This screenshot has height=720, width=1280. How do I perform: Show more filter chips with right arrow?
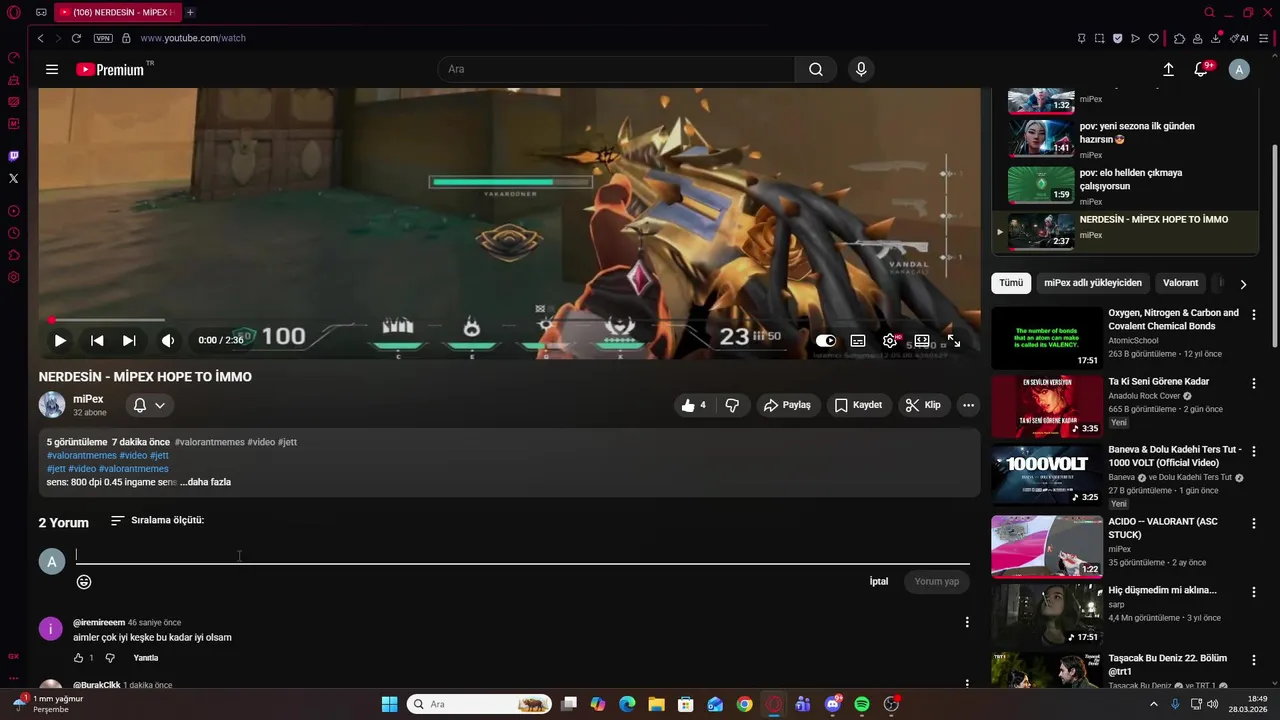(x=1243, y=284)
